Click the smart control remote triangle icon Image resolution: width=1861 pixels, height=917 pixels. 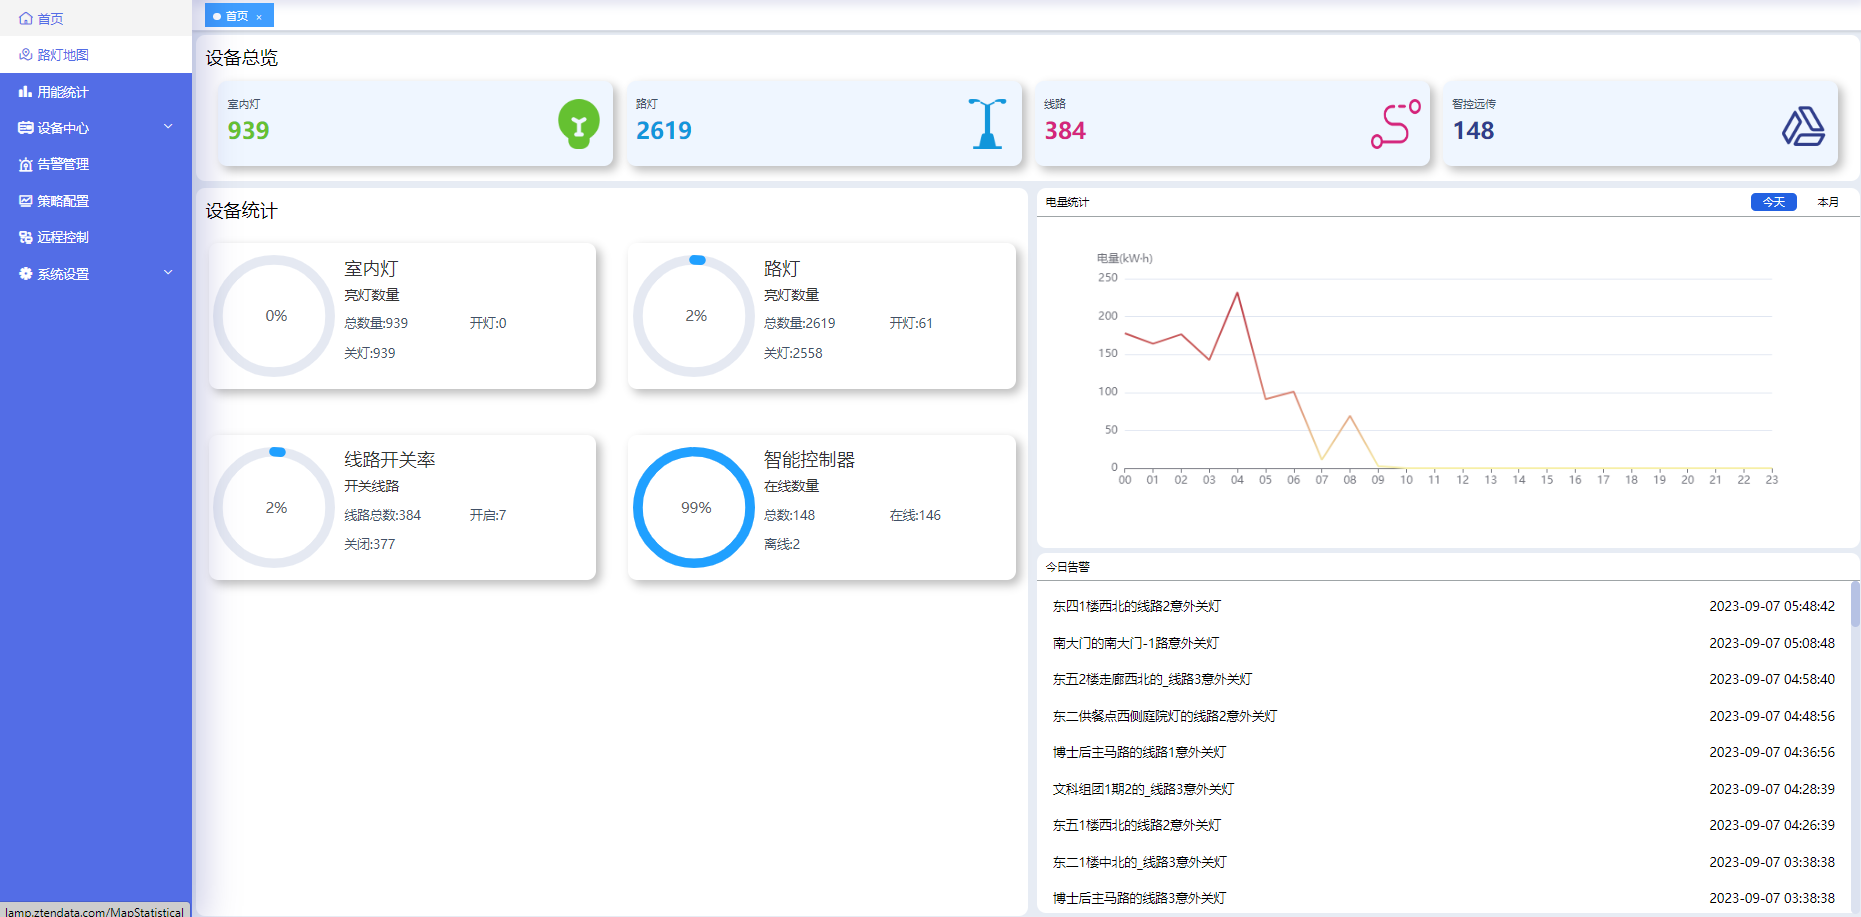1803,126
